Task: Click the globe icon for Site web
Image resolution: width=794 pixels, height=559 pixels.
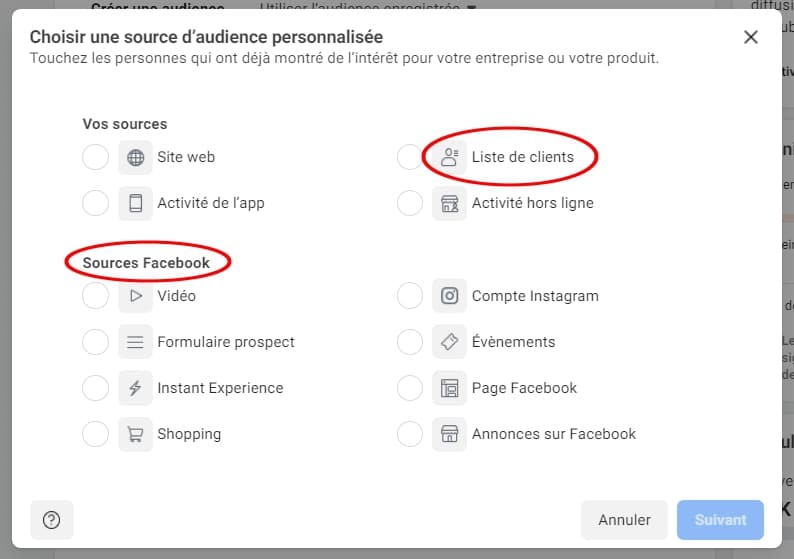Action: pos(135,157)
